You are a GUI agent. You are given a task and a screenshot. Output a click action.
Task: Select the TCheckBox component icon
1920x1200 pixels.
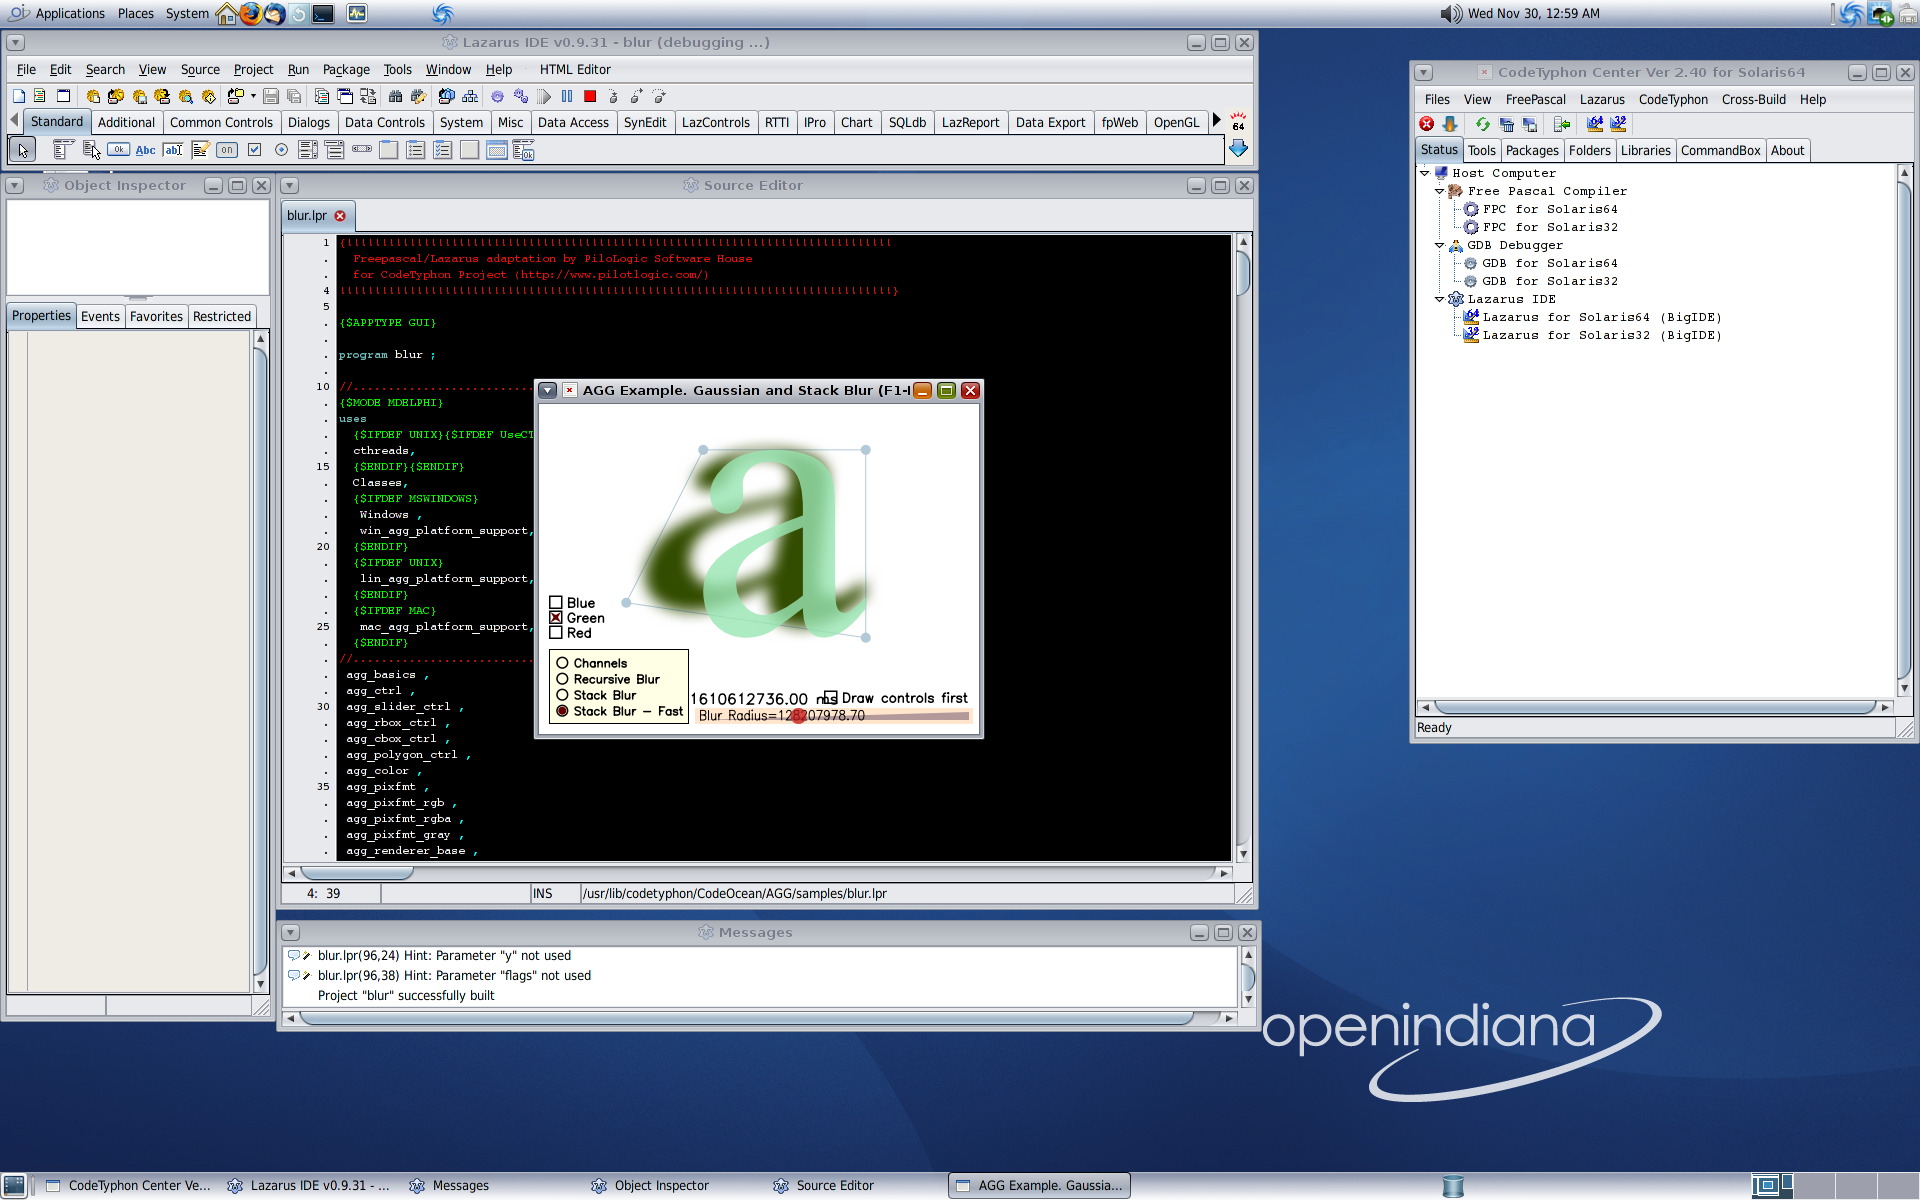[x=254, y=150]
